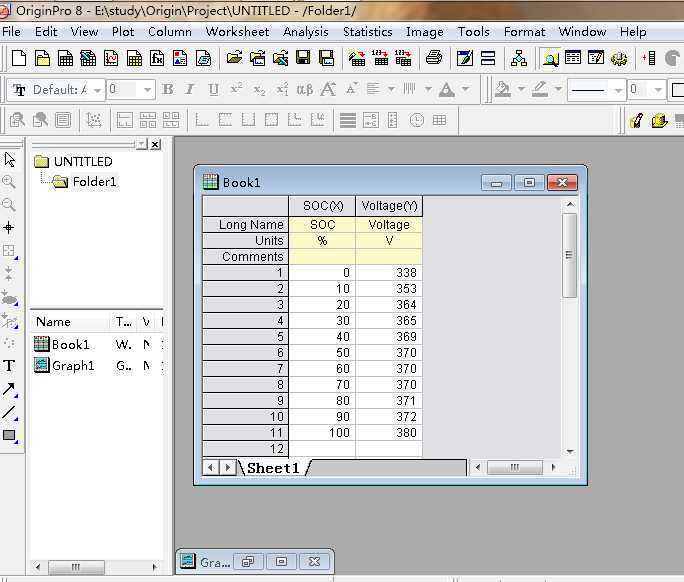Open the text alignment dropdown arrow

click(391, 89)
